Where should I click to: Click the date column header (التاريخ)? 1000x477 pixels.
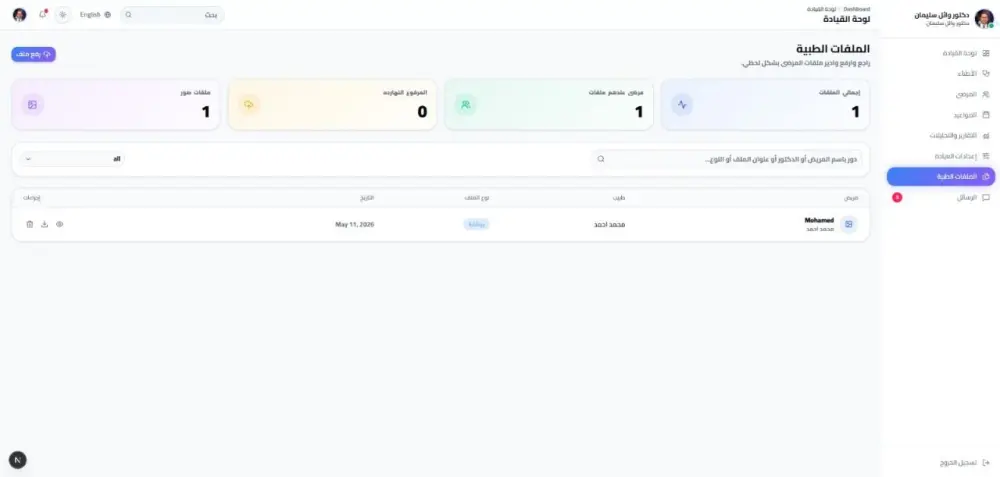[x=367, y=198]
